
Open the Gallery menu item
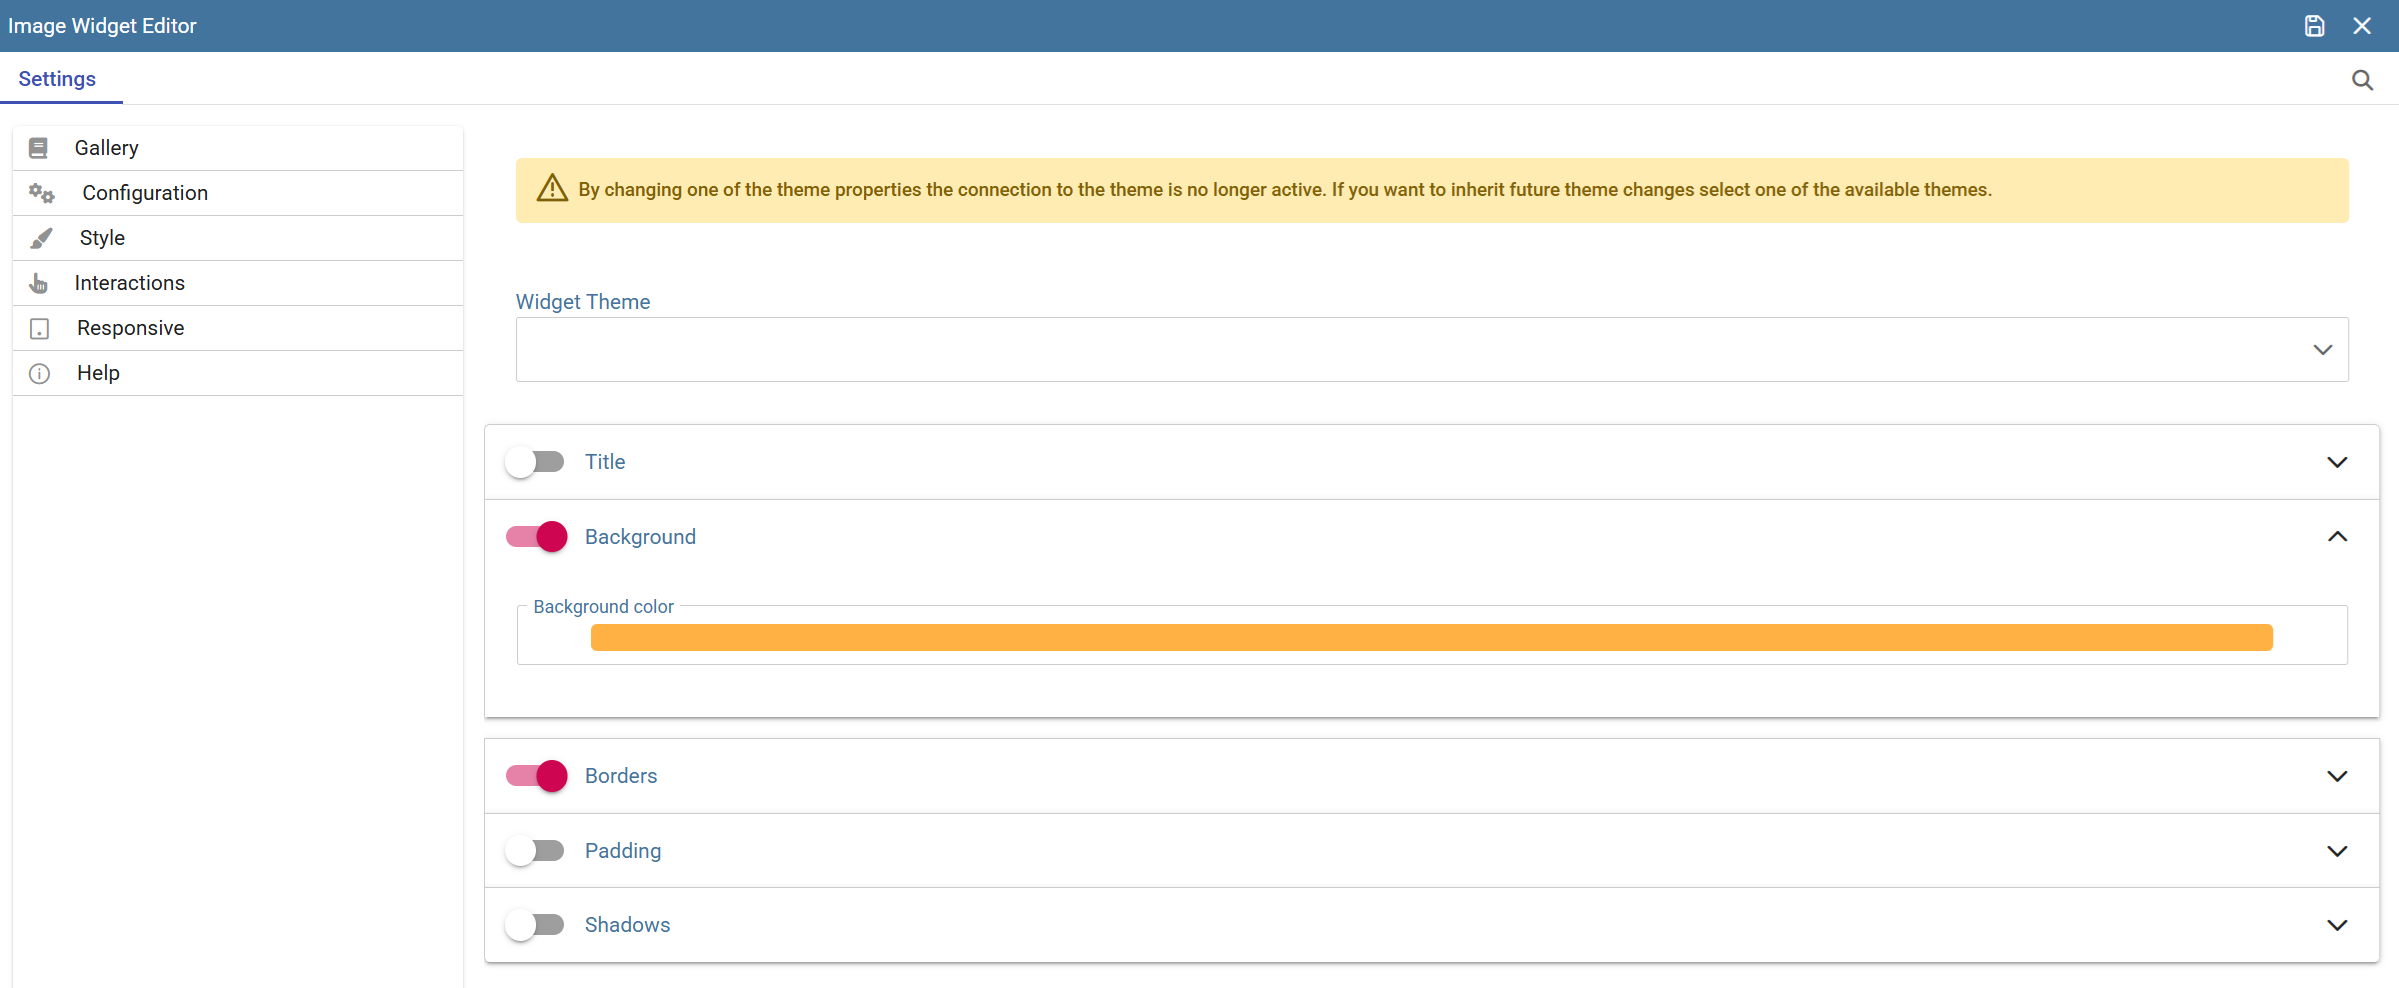tap(238, 148)
